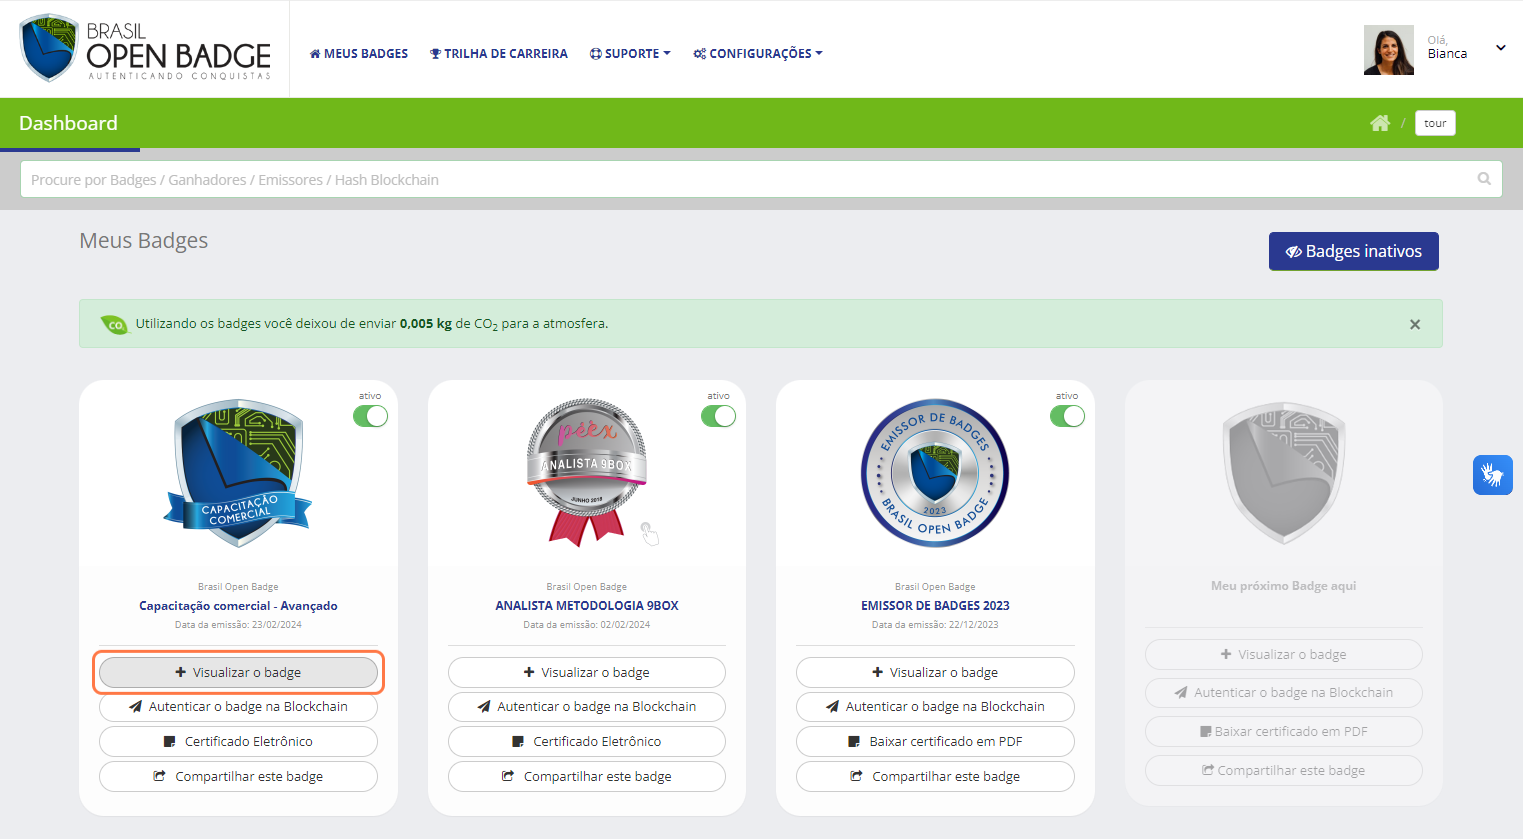The image size is (1523, 839).
Task: Autenticar Analista 9Box badge na Blockchain
Action: pos(587,706)
